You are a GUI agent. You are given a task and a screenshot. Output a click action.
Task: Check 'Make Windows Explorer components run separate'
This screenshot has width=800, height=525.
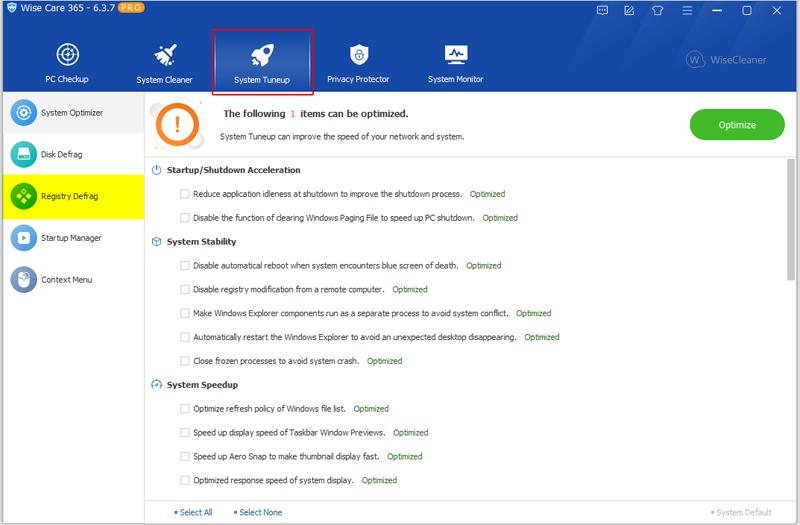(x=185, y=313)
